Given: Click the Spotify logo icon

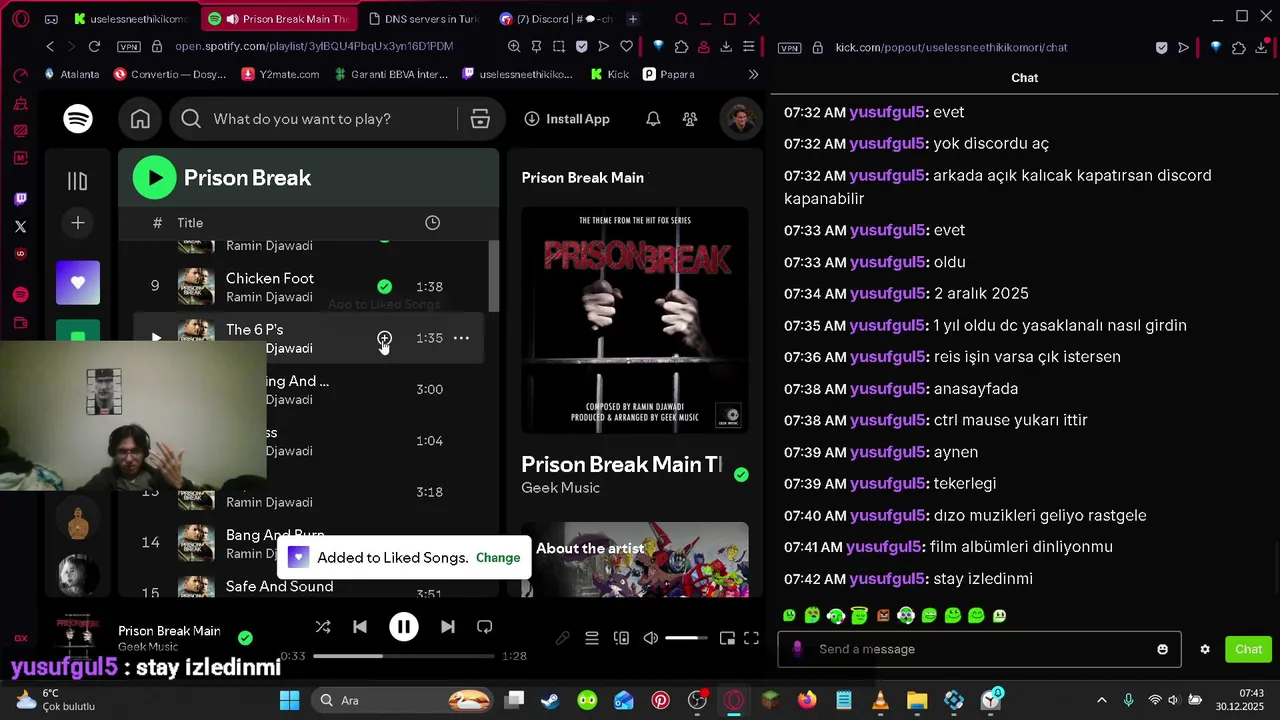Looking at the screenshot, I should 78,119.
